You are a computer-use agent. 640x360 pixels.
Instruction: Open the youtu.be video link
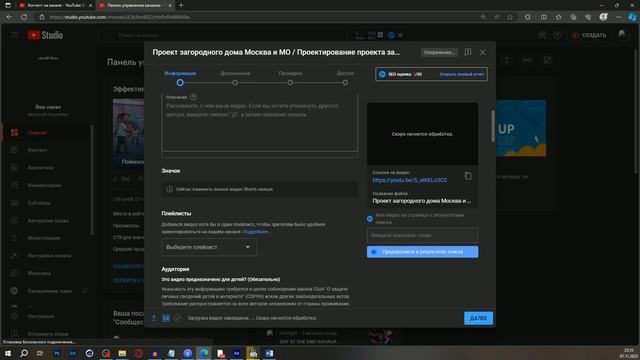click(x=409, y=180)
